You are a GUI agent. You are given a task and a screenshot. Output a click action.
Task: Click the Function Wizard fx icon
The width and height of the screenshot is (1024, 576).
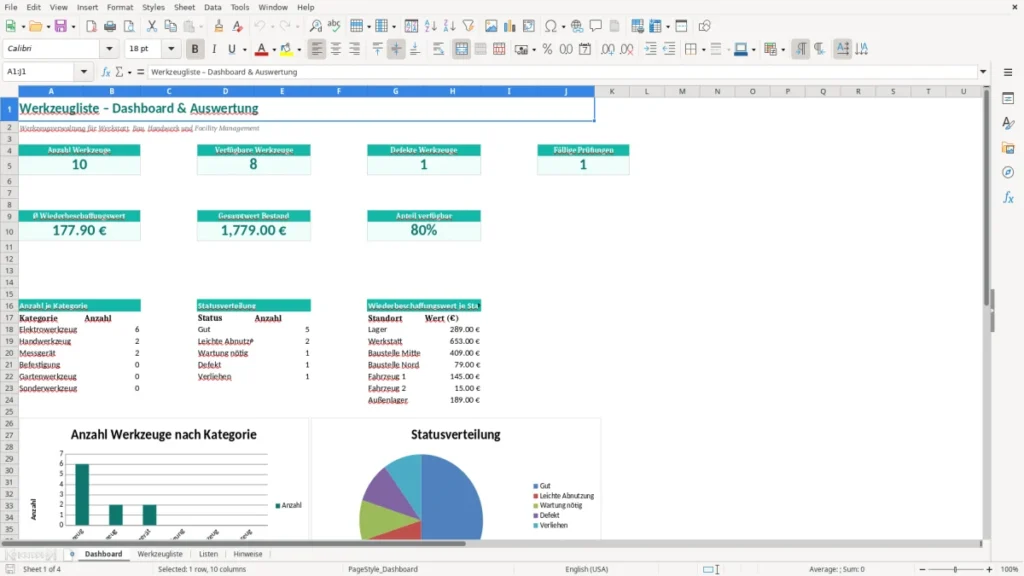[106, 72]
